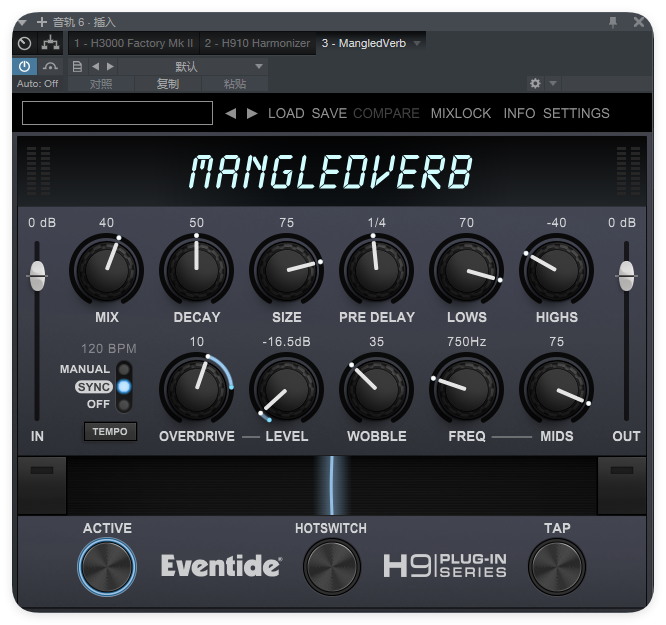666x625 pixels.
Task: Click the MANGLEDVERB display title
Action: pos(331,172)
